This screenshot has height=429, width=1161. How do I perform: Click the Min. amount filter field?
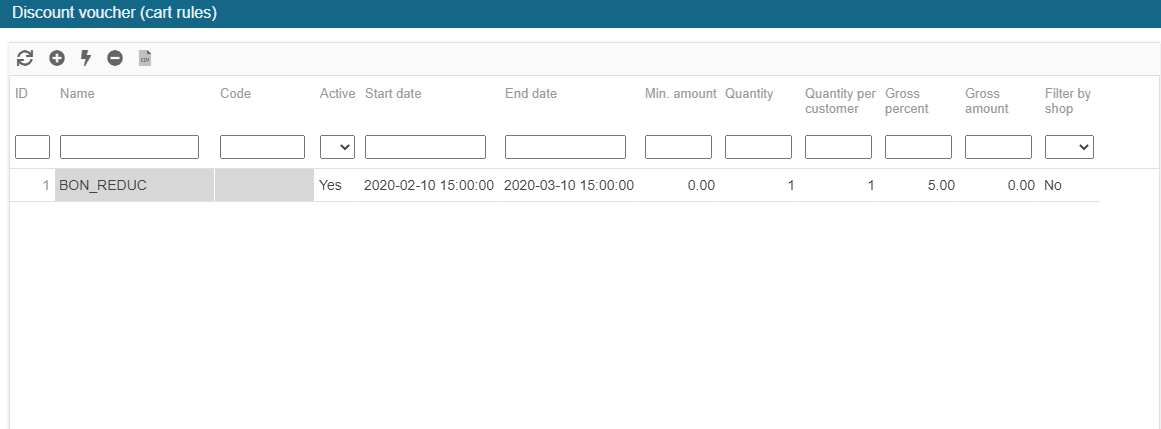click(678, 147)
